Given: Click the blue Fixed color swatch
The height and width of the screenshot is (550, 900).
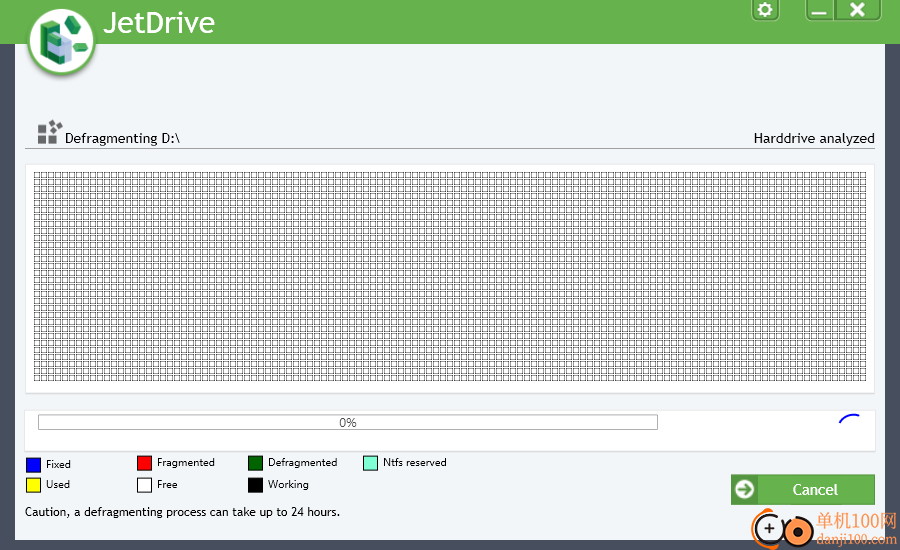Looking at the screenshot, I should (x=33, y=464).
